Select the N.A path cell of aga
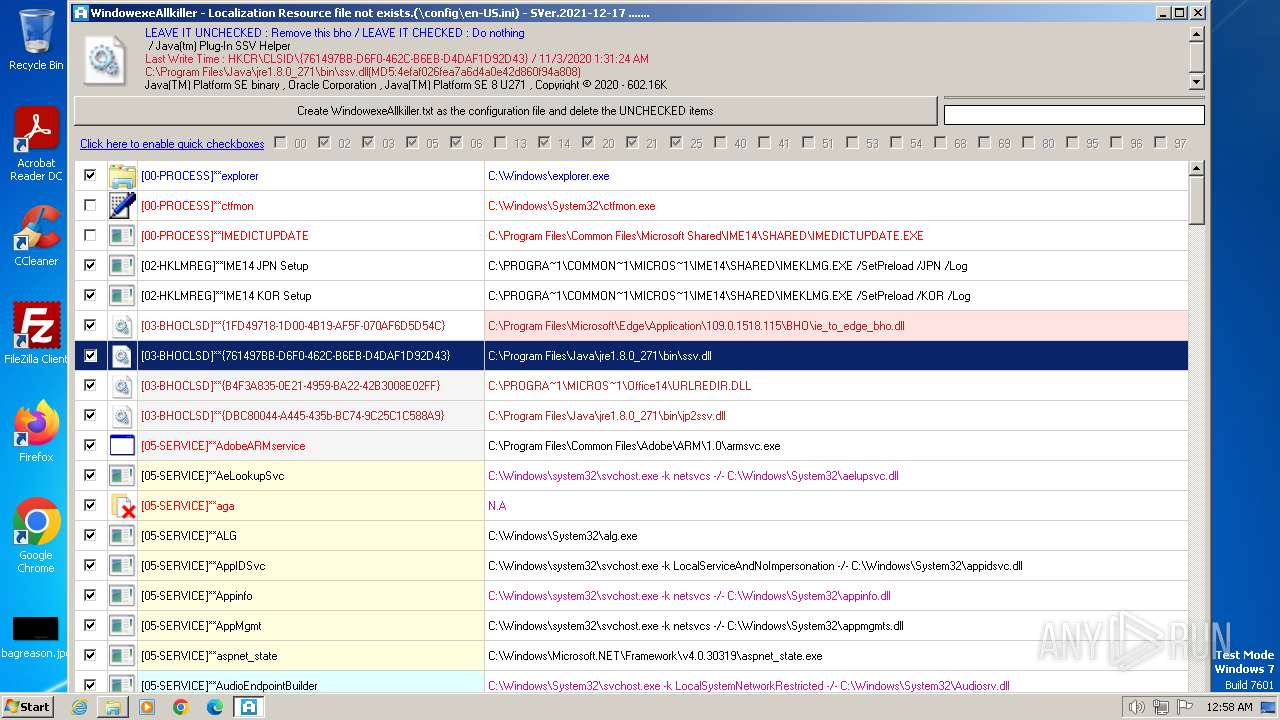Viewport: 1280px width, 720px height. pyautogui.click(x=836, y=506)
